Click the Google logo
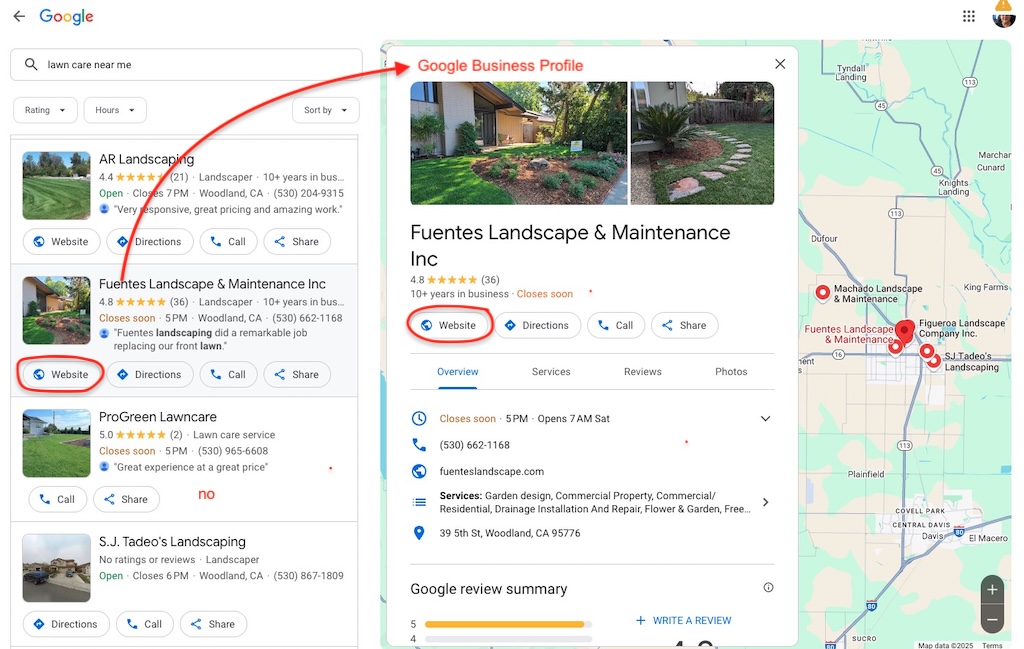The width and height of the screenshot is (1024, 649). 67,16
